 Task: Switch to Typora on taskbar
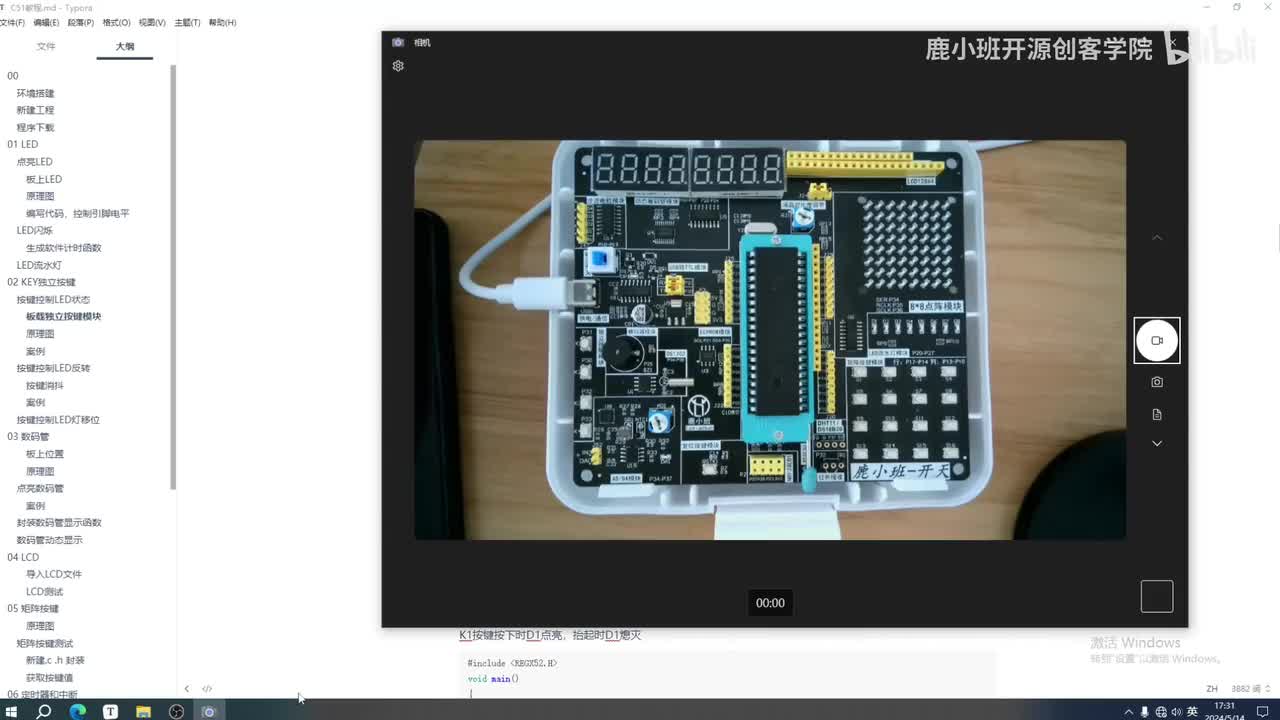click(110, 711)
